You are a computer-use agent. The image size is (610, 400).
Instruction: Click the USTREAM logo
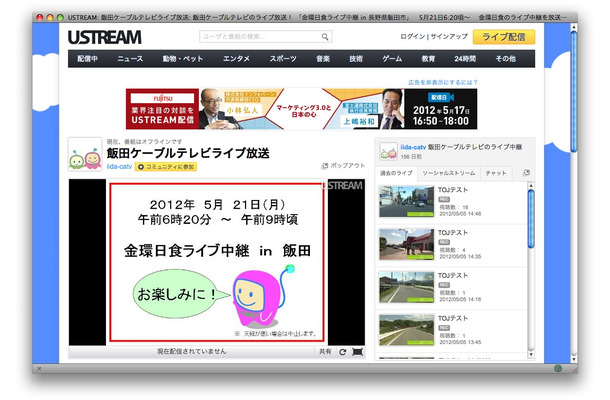coord(105,37)
